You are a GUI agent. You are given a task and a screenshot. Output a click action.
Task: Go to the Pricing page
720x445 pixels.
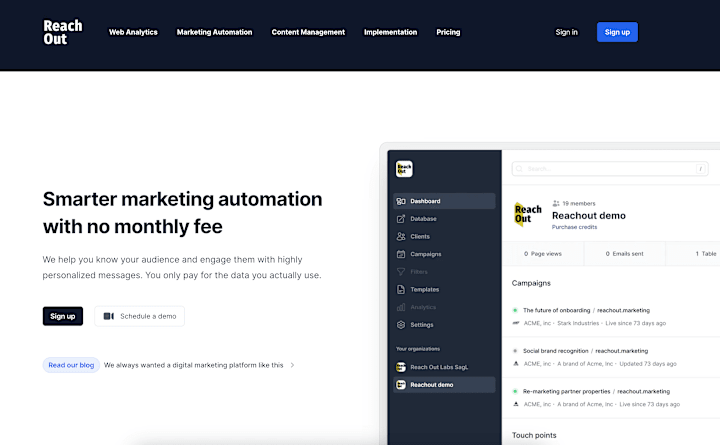click(448, 32)
